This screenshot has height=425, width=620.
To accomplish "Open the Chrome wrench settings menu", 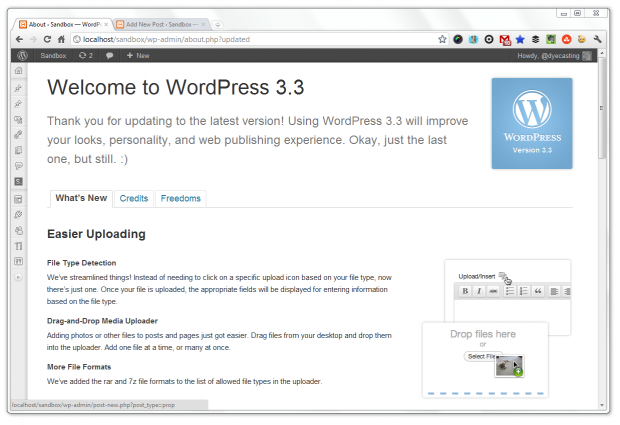I will pos(598,39).
